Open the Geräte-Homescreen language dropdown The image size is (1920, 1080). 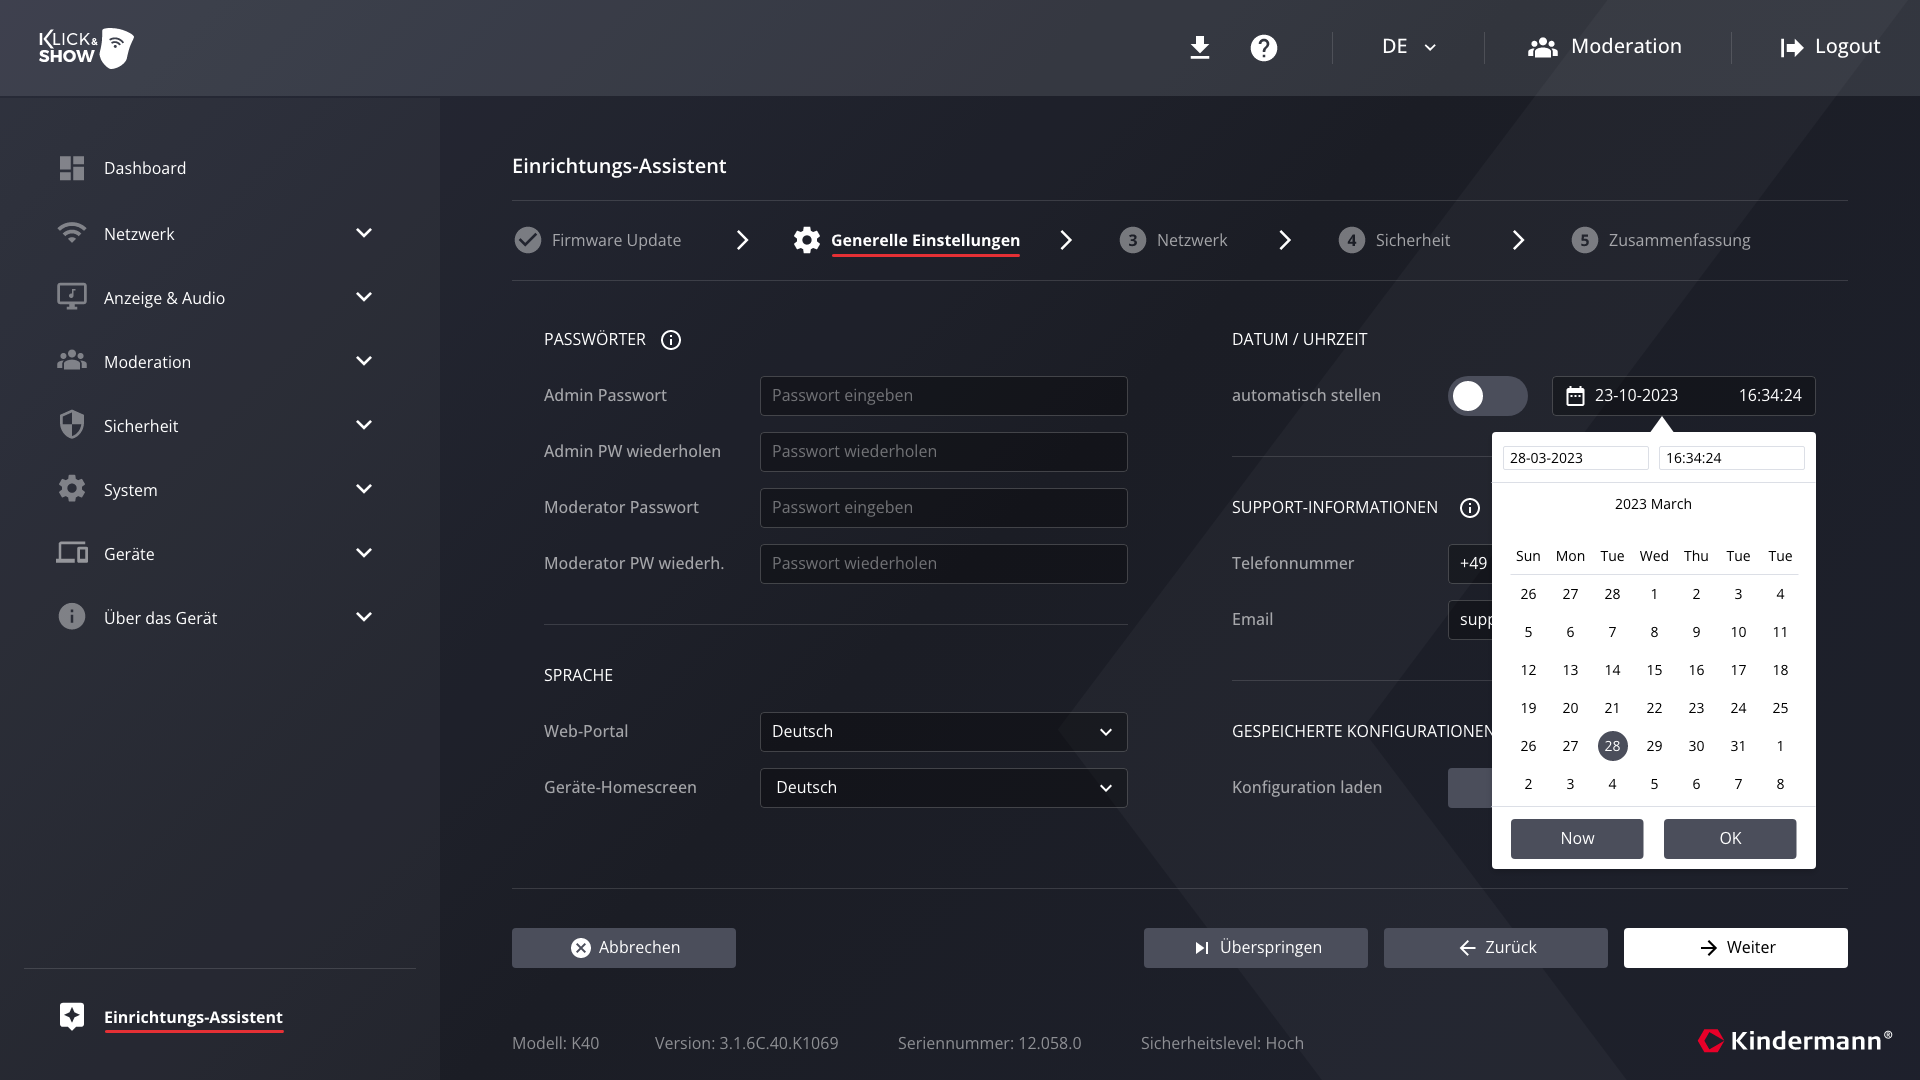coord(943,788)
